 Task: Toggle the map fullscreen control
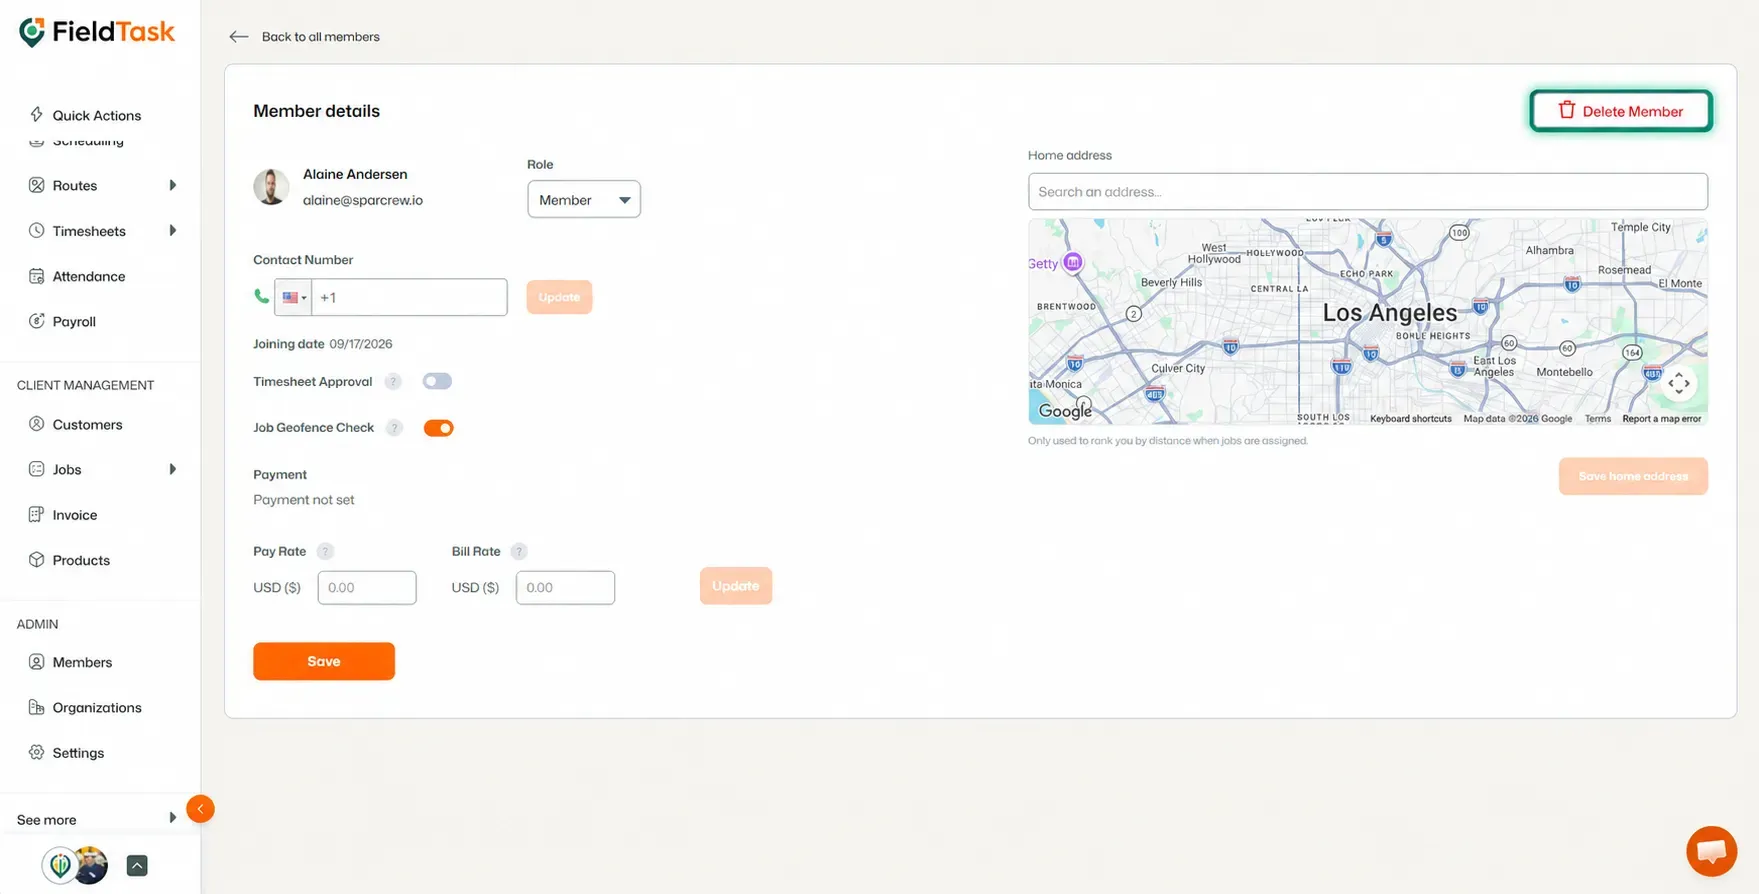(x=1679, y=383)
